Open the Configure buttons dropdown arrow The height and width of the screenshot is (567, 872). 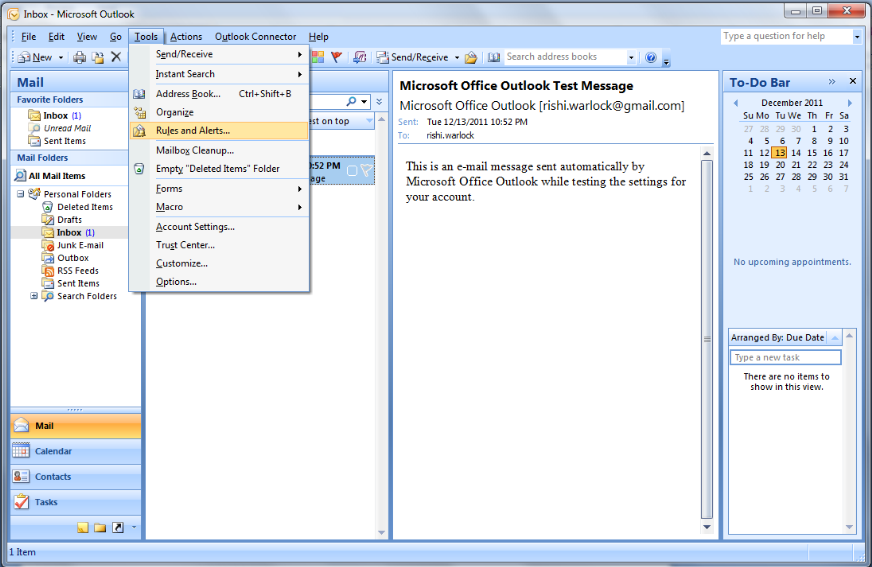point(134,527)
